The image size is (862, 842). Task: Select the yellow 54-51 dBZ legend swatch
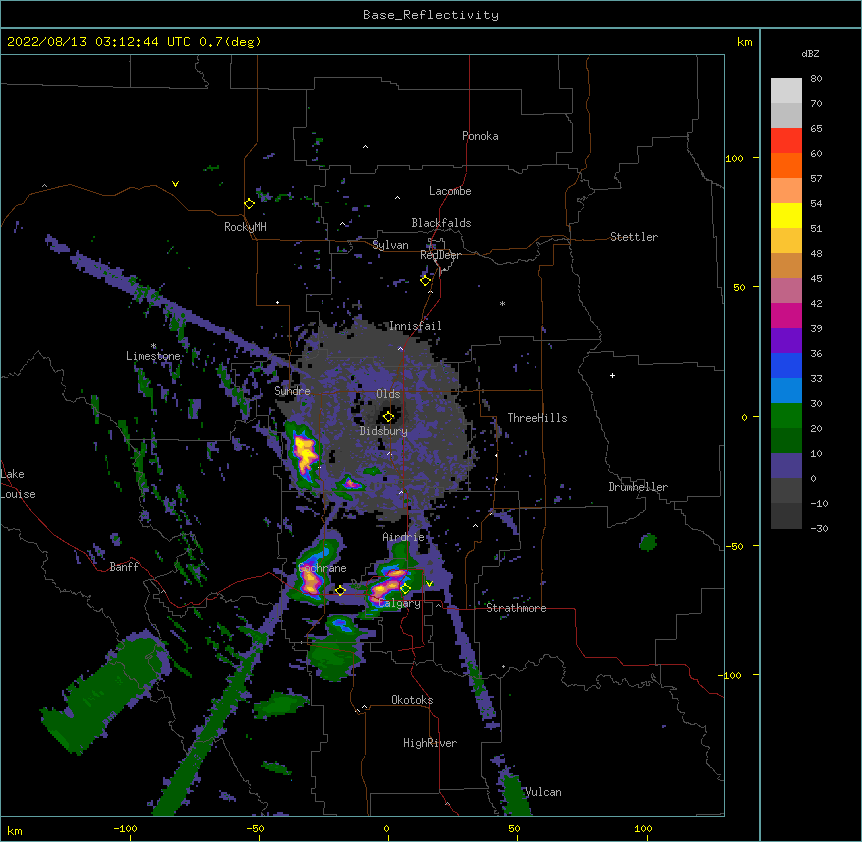coord(786,216)
